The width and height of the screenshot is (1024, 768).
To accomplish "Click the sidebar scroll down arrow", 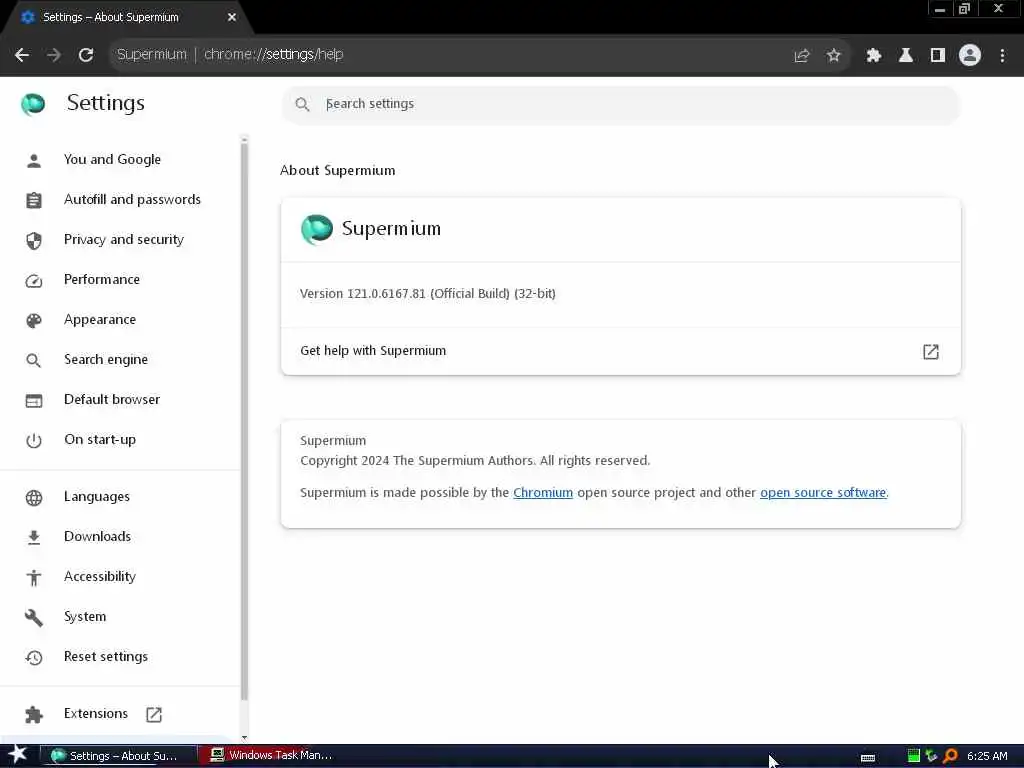I will pos(244,738).
